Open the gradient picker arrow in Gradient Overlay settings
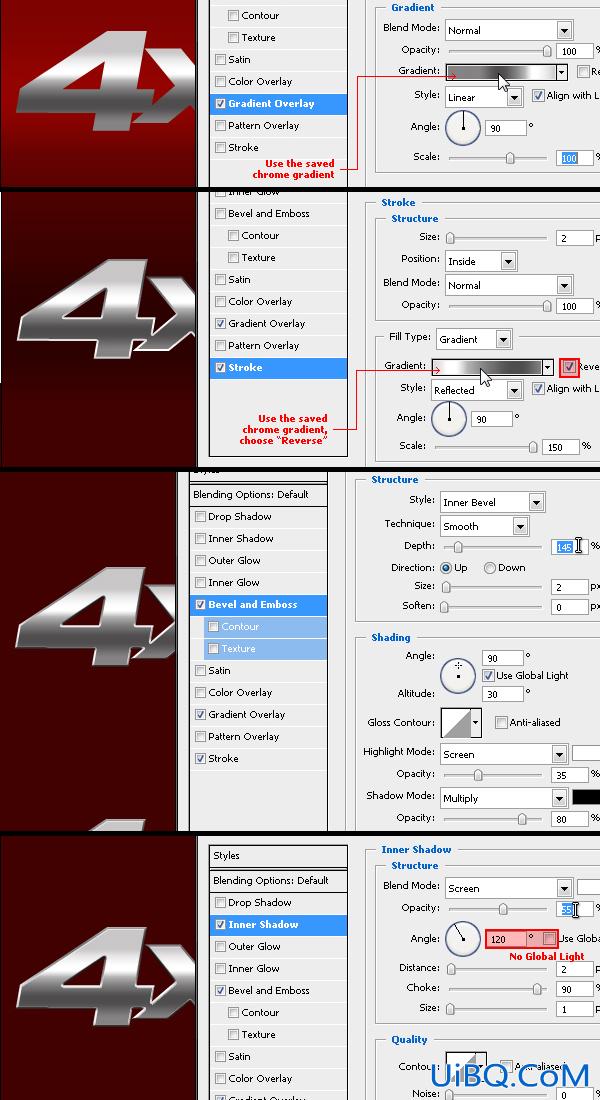 pyautogui.click(x=561, y=72)
